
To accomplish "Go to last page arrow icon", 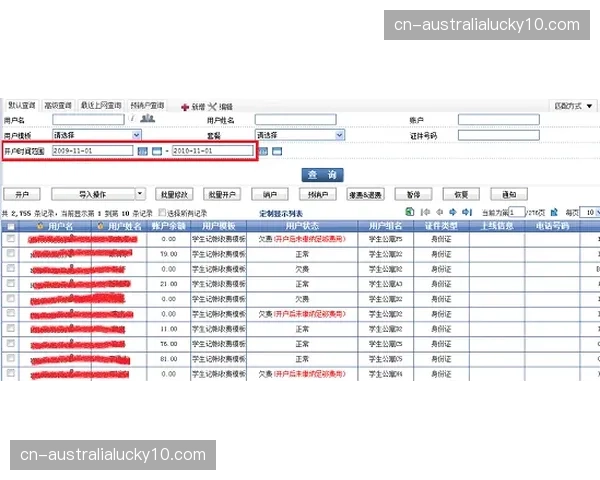I will pos(467,212).
